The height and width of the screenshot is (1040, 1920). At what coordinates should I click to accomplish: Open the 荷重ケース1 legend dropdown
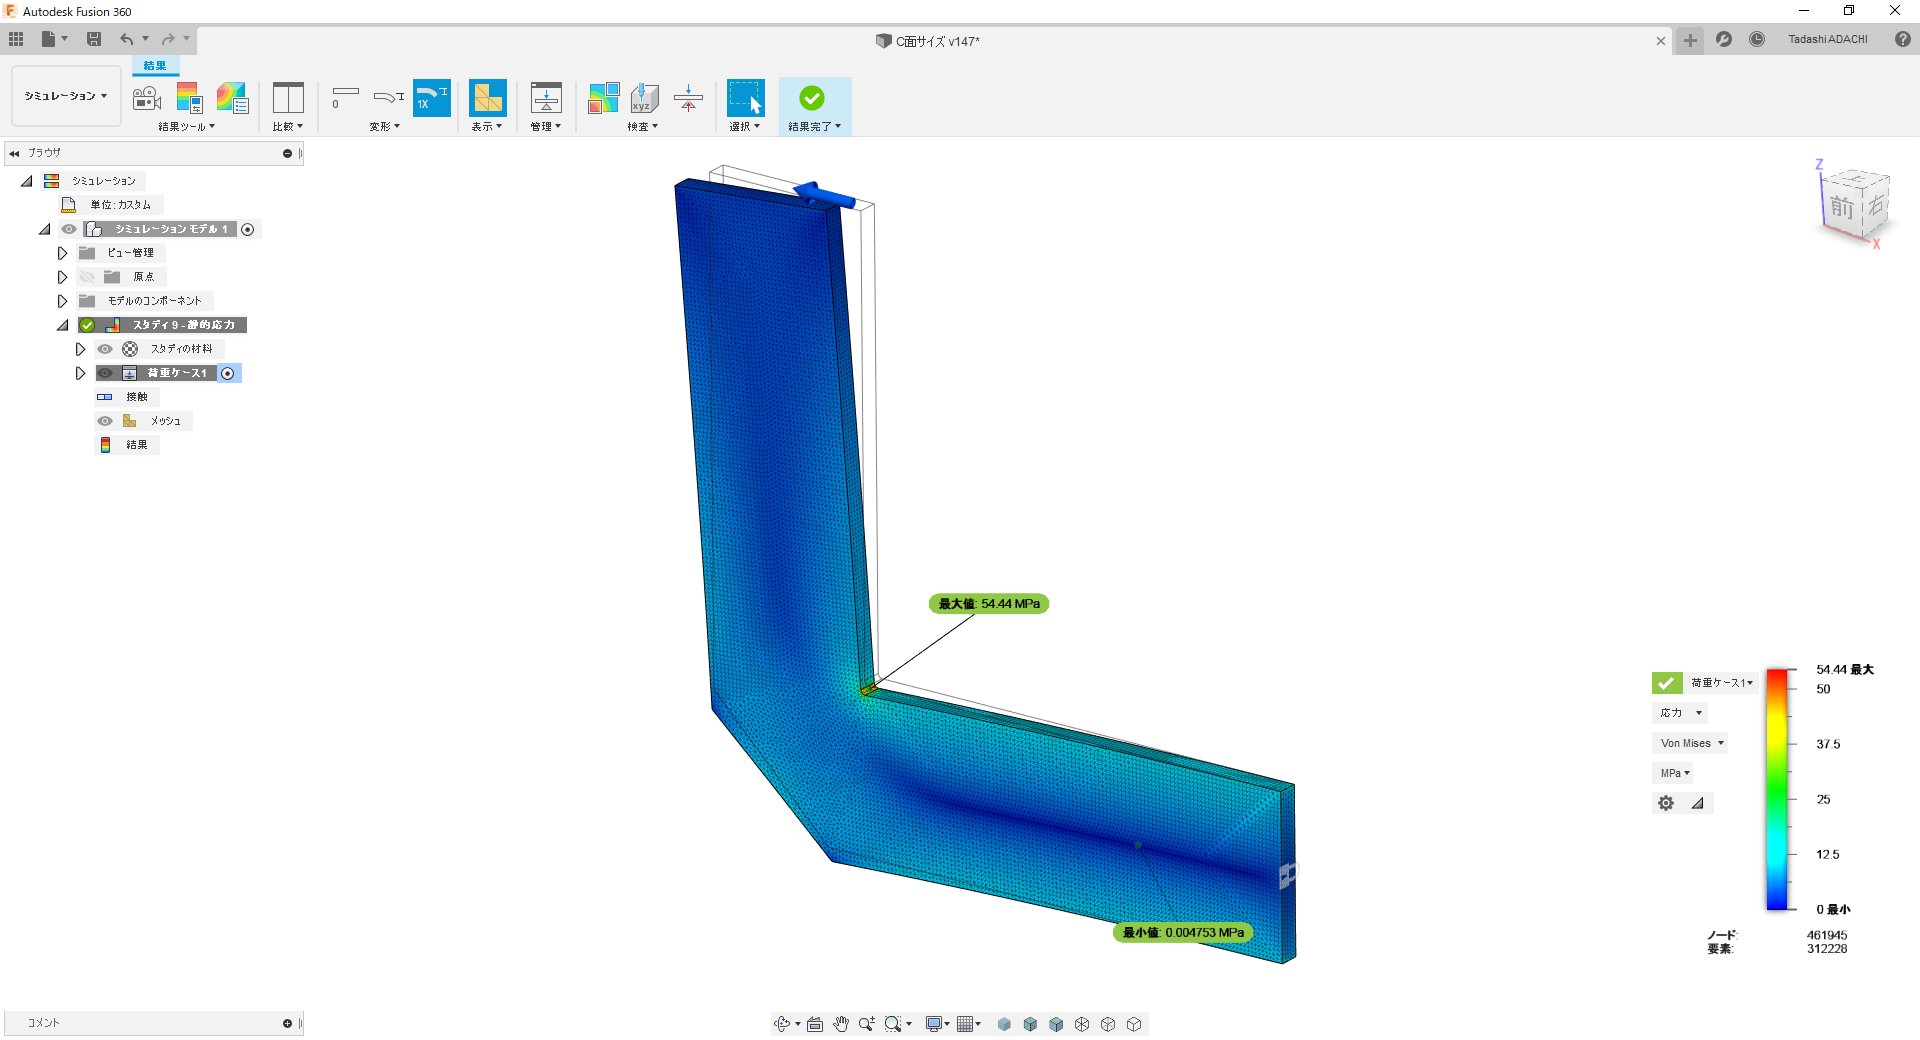coord(1722,683)
